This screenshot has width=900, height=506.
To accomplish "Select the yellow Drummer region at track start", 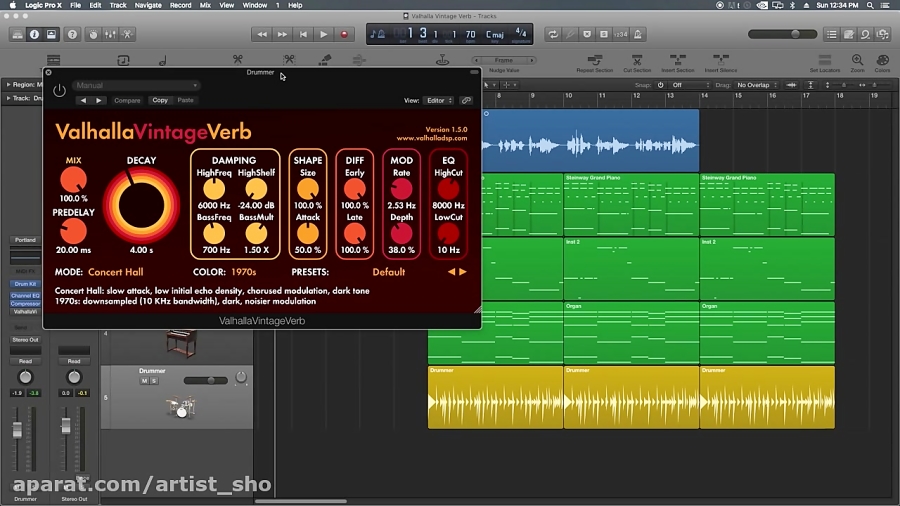I will (494, 398).
